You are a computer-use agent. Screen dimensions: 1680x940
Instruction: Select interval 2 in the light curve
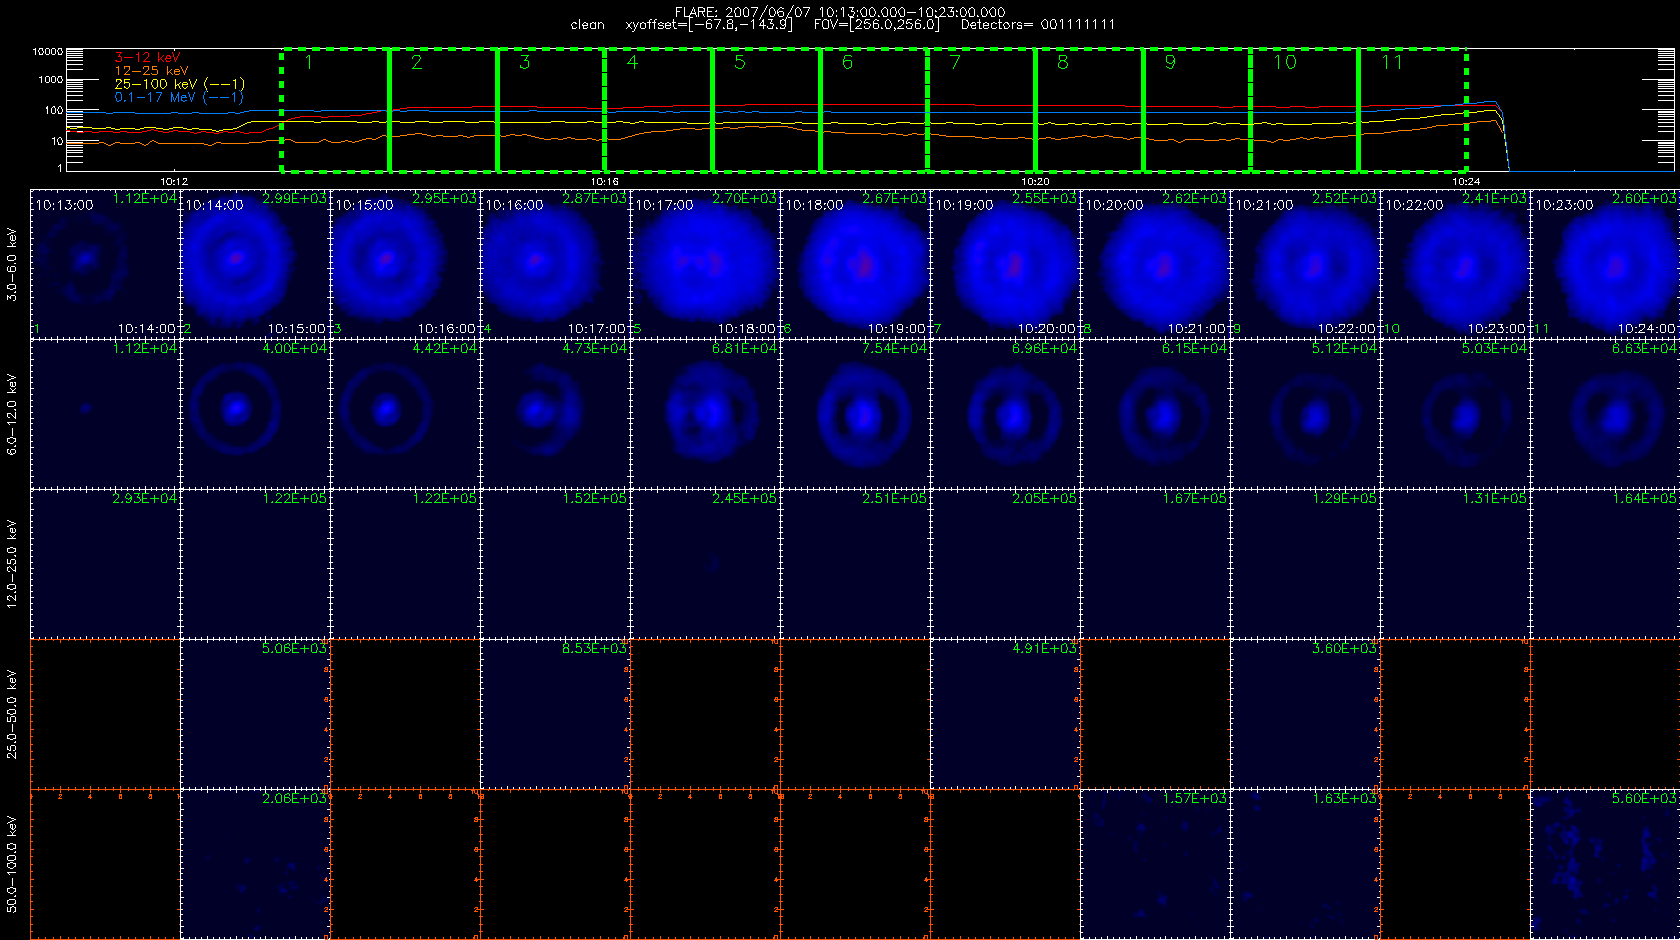[x=443, y=110]
